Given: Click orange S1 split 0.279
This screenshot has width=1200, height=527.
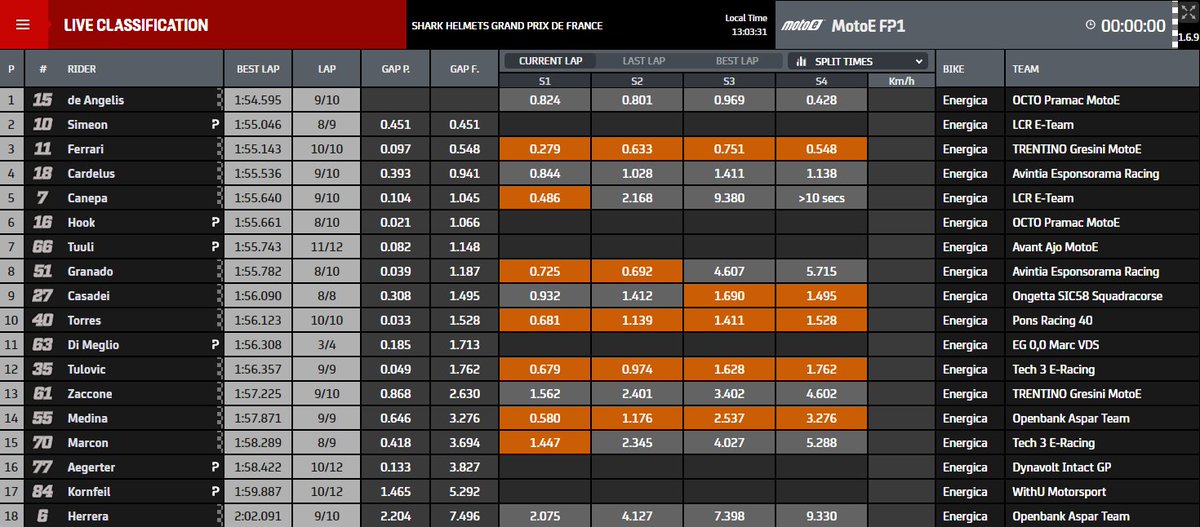Looking at the screenshot, I should pos(544,149).
